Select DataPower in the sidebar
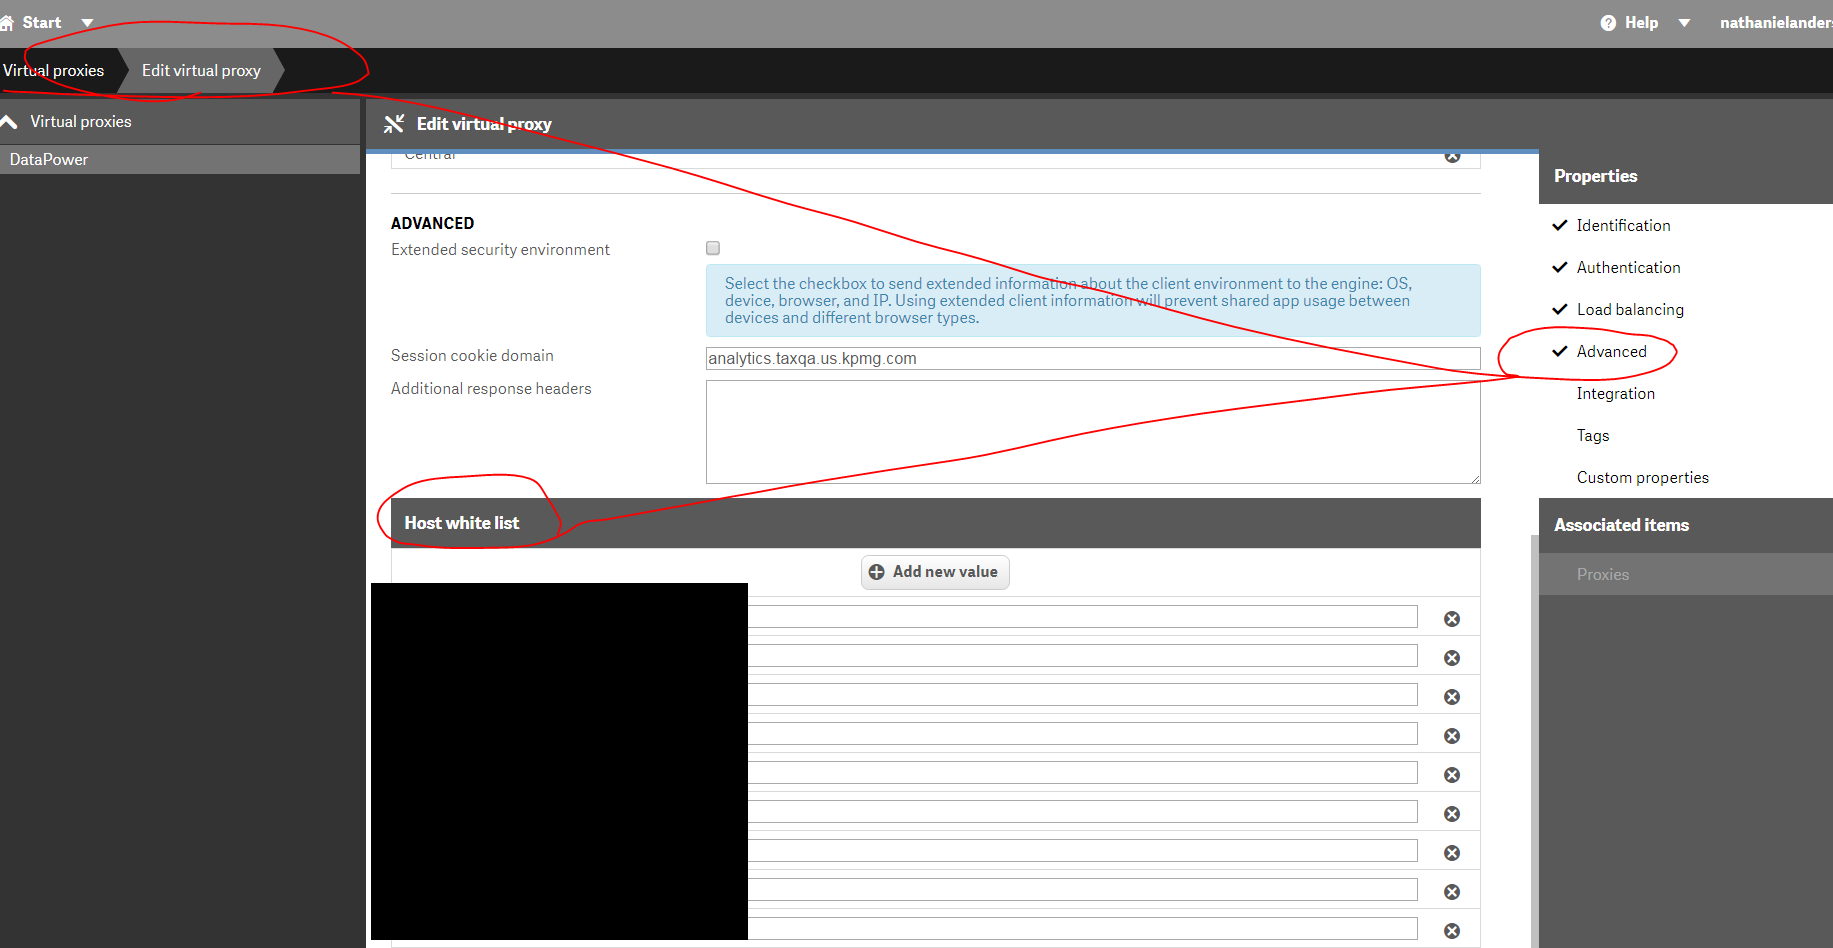This screenshot has height=948, width=1833. pos(180,159)
